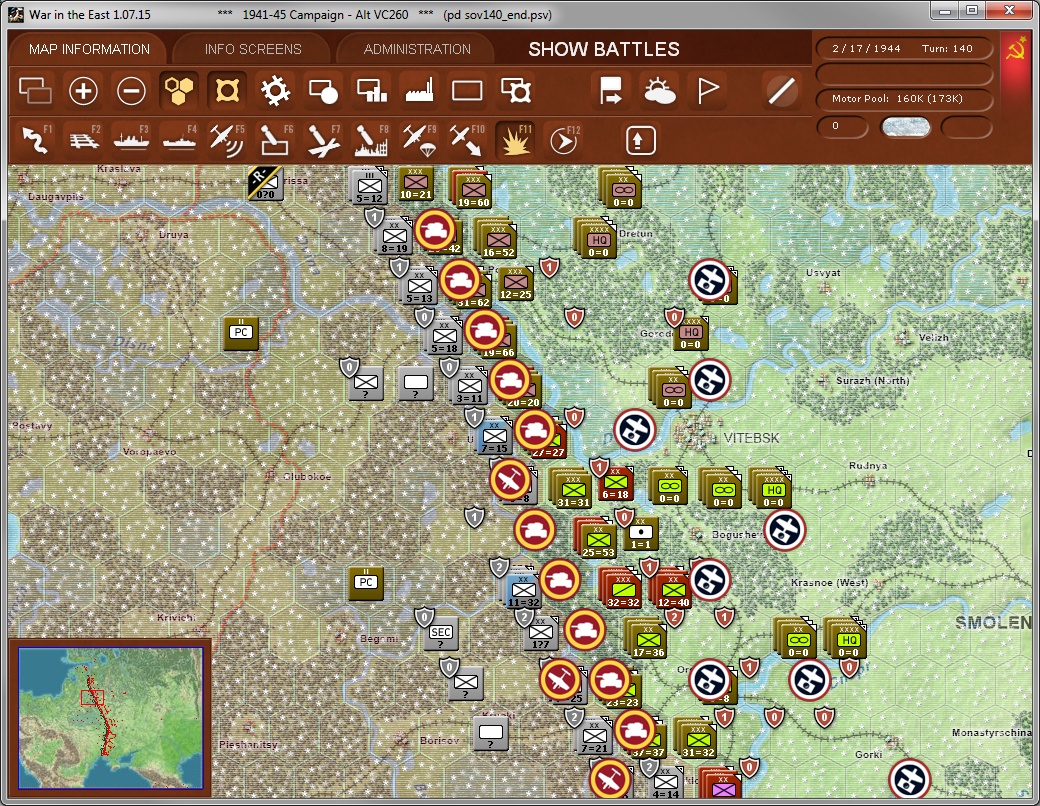Image resolution: width=1040 pixels, height=806 pixels.
Task: Toggle the hex grid overlay
Action: pyautogui.click(x=179, y=90)
